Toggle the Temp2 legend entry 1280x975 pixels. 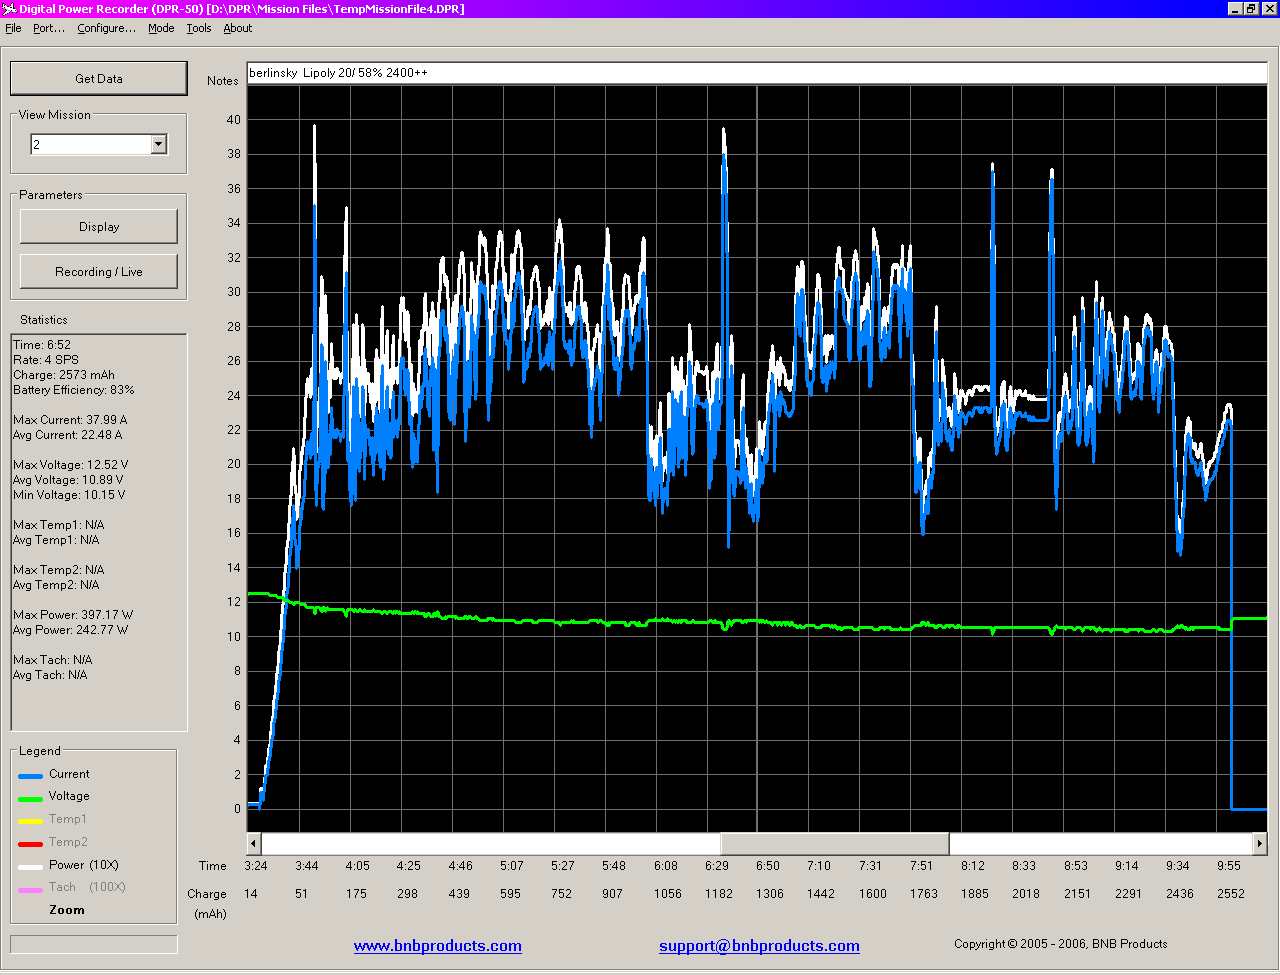pos(68,842)
